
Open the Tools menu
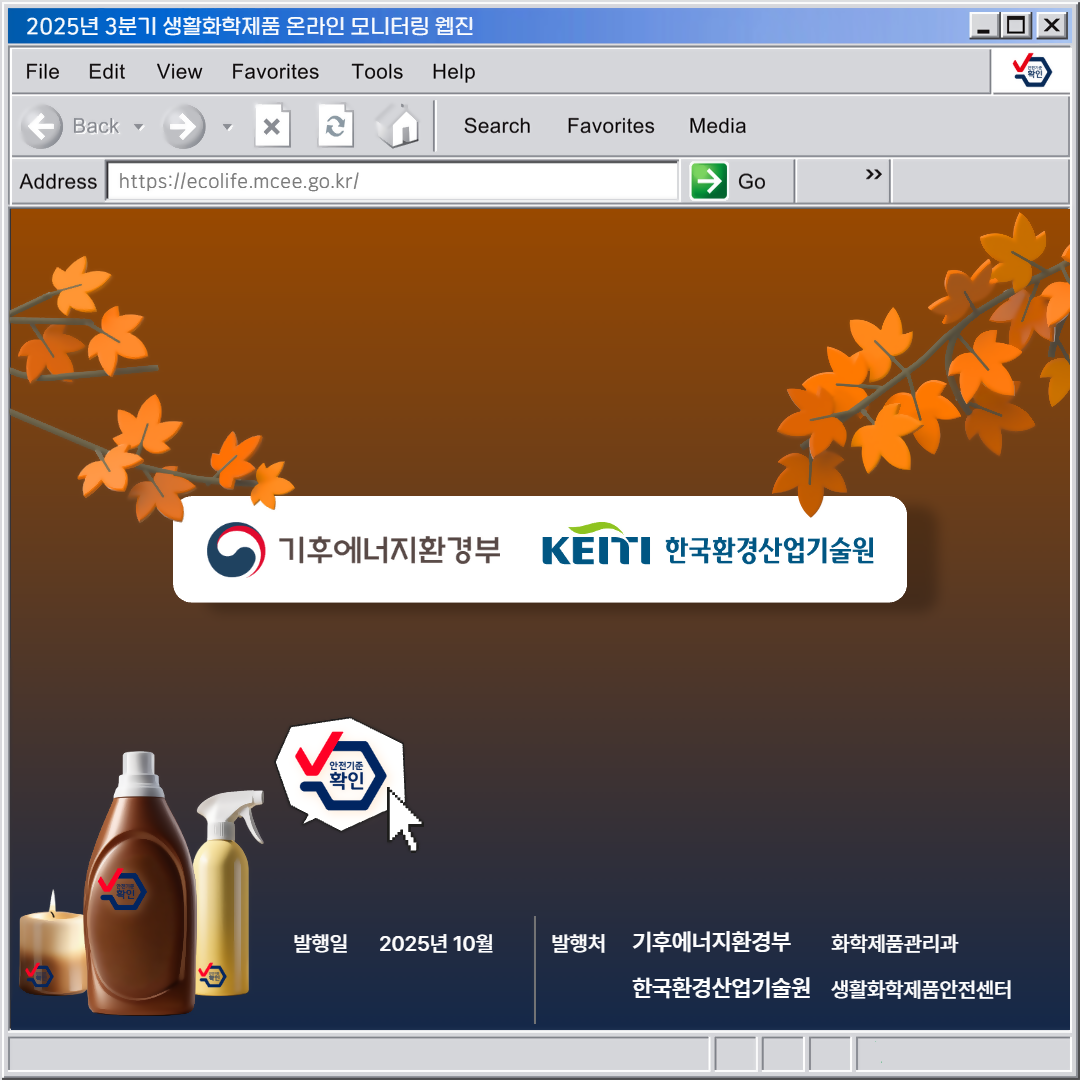click(x=377, y=72)
